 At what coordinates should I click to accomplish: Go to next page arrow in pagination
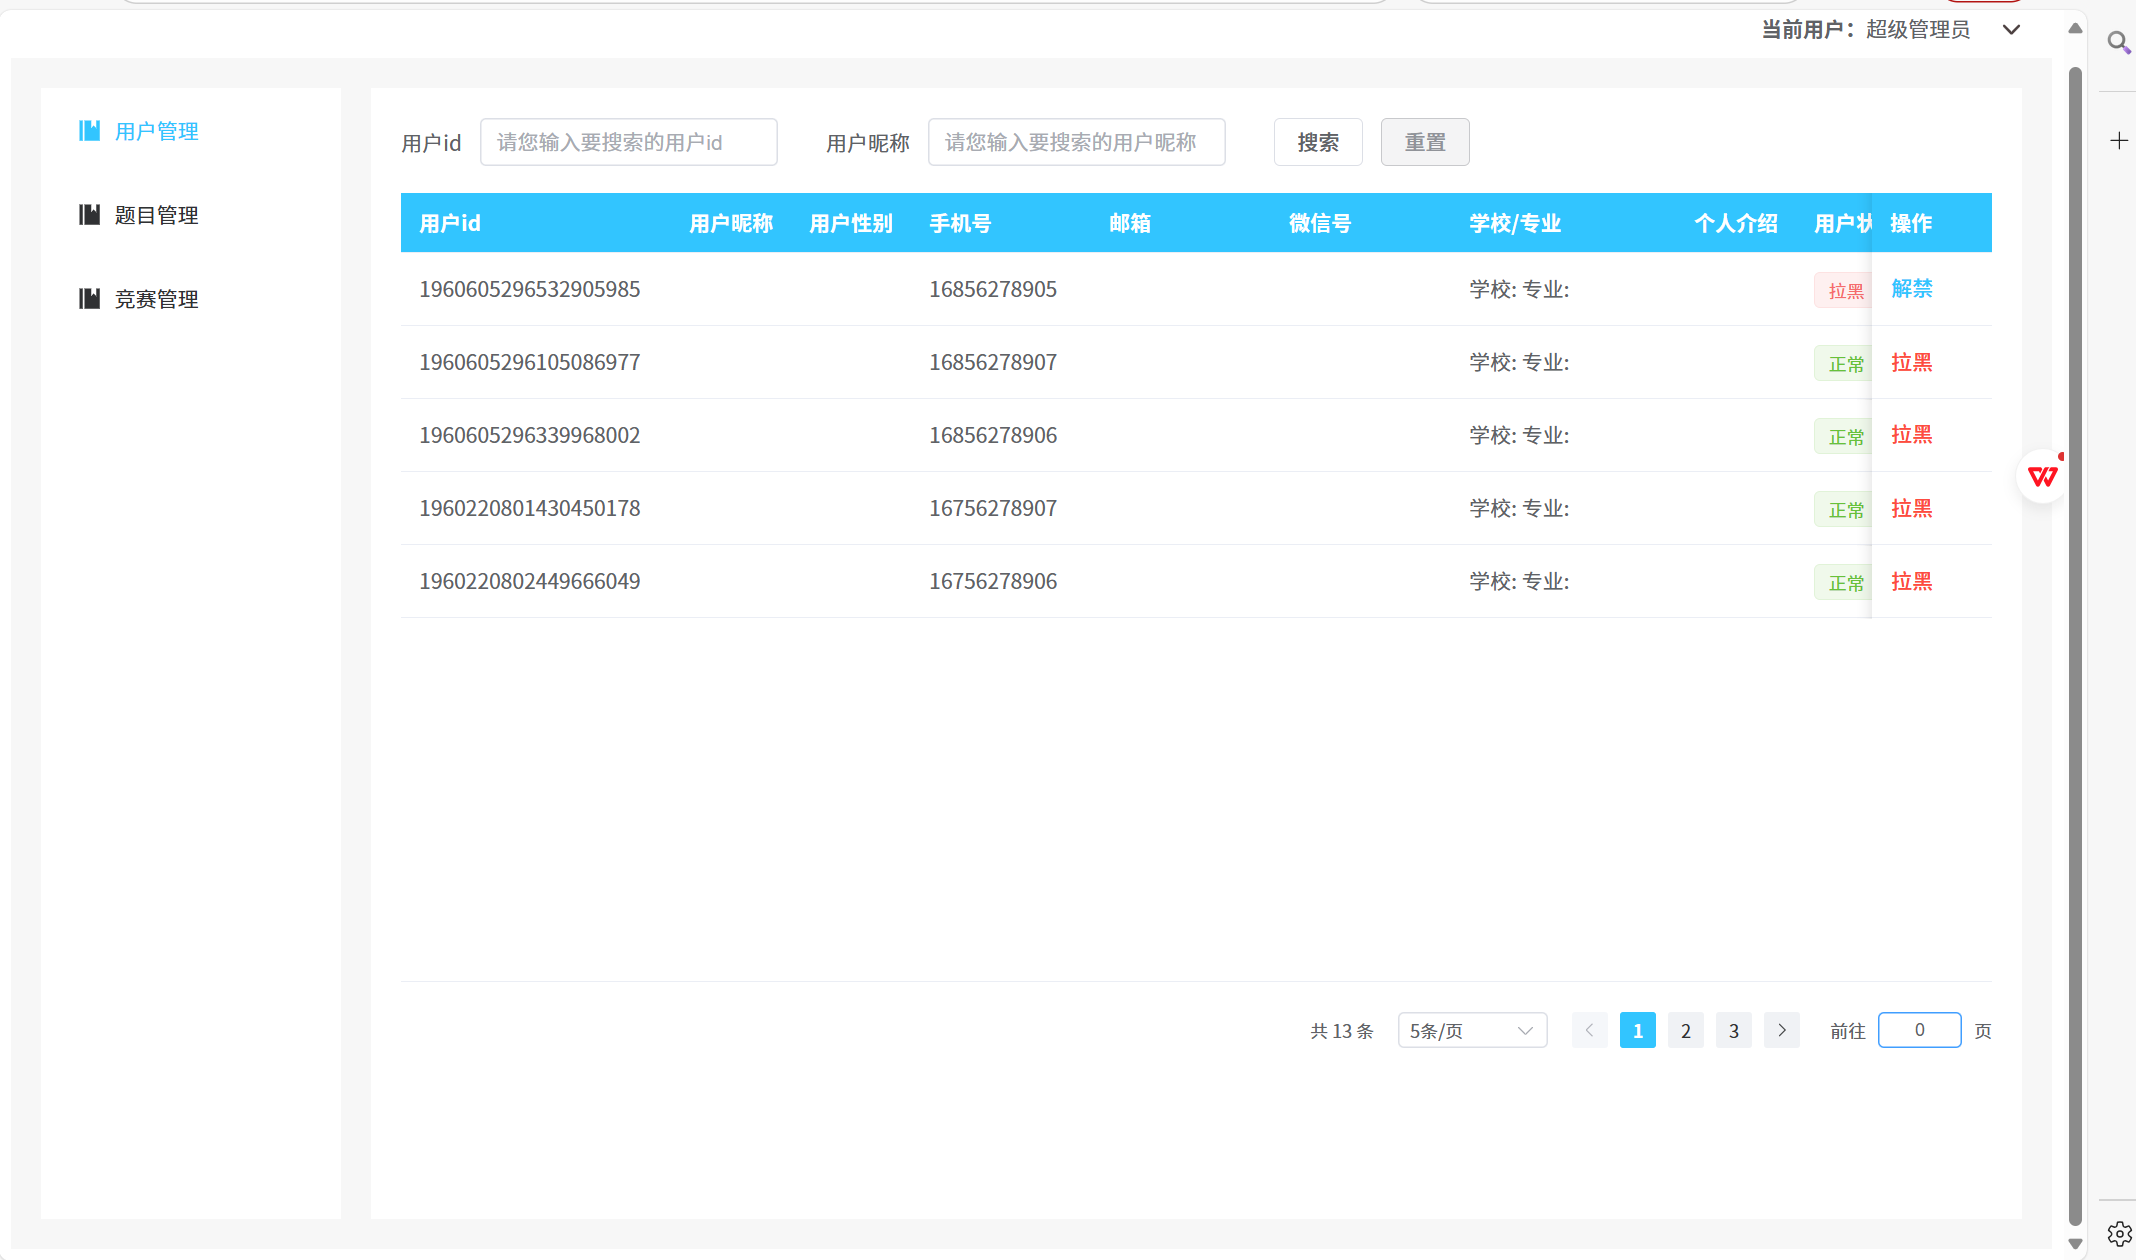click(1781, 1030)
